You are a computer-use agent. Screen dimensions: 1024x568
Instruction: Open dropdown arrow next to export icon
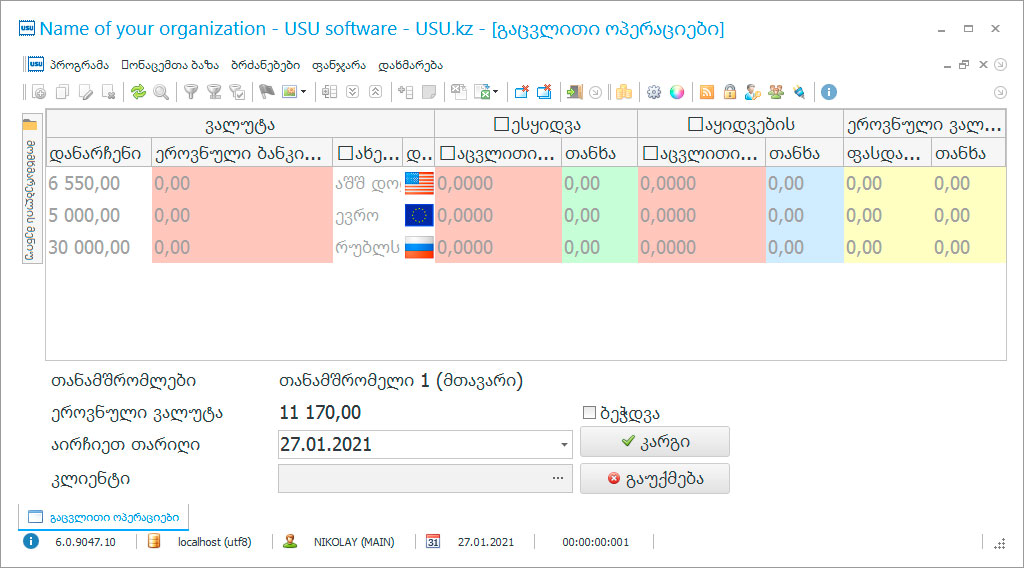coord(496,92)
